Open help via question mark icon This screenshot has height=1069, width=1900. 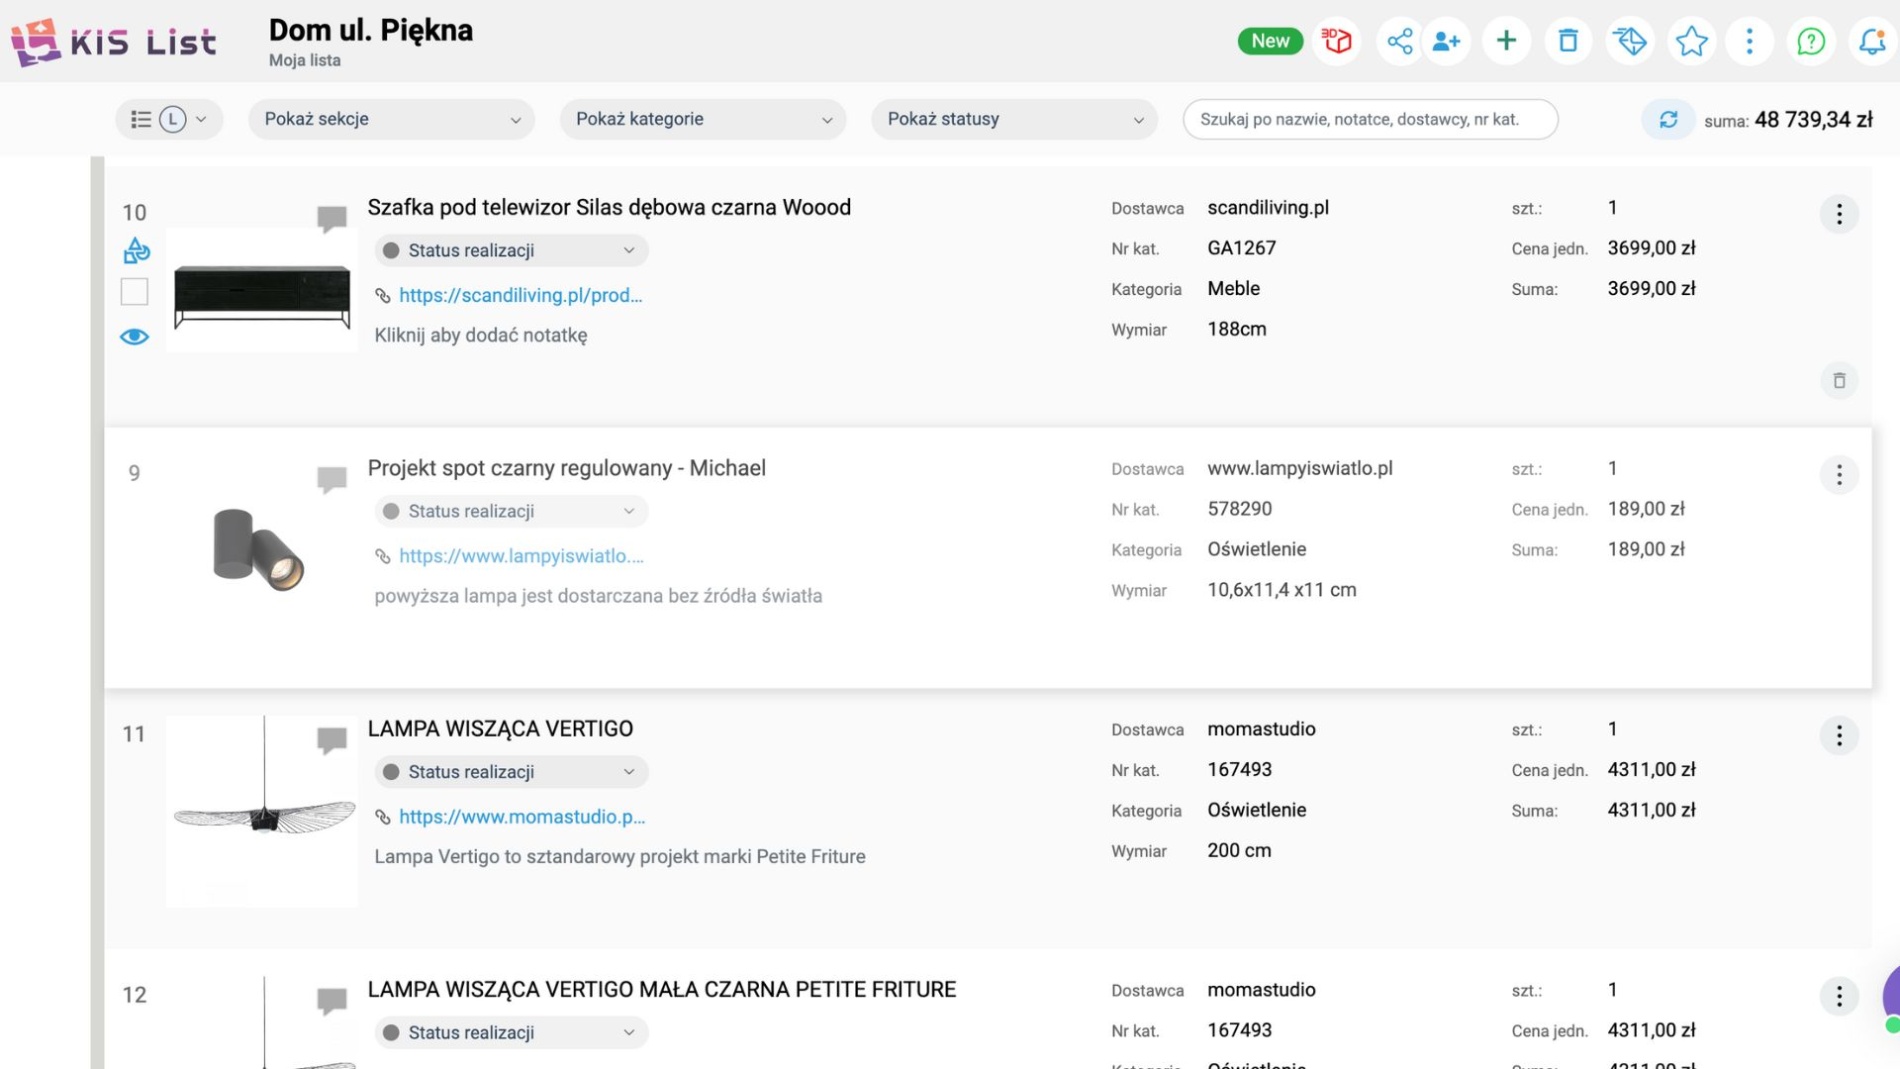[x=1810, y=41]
